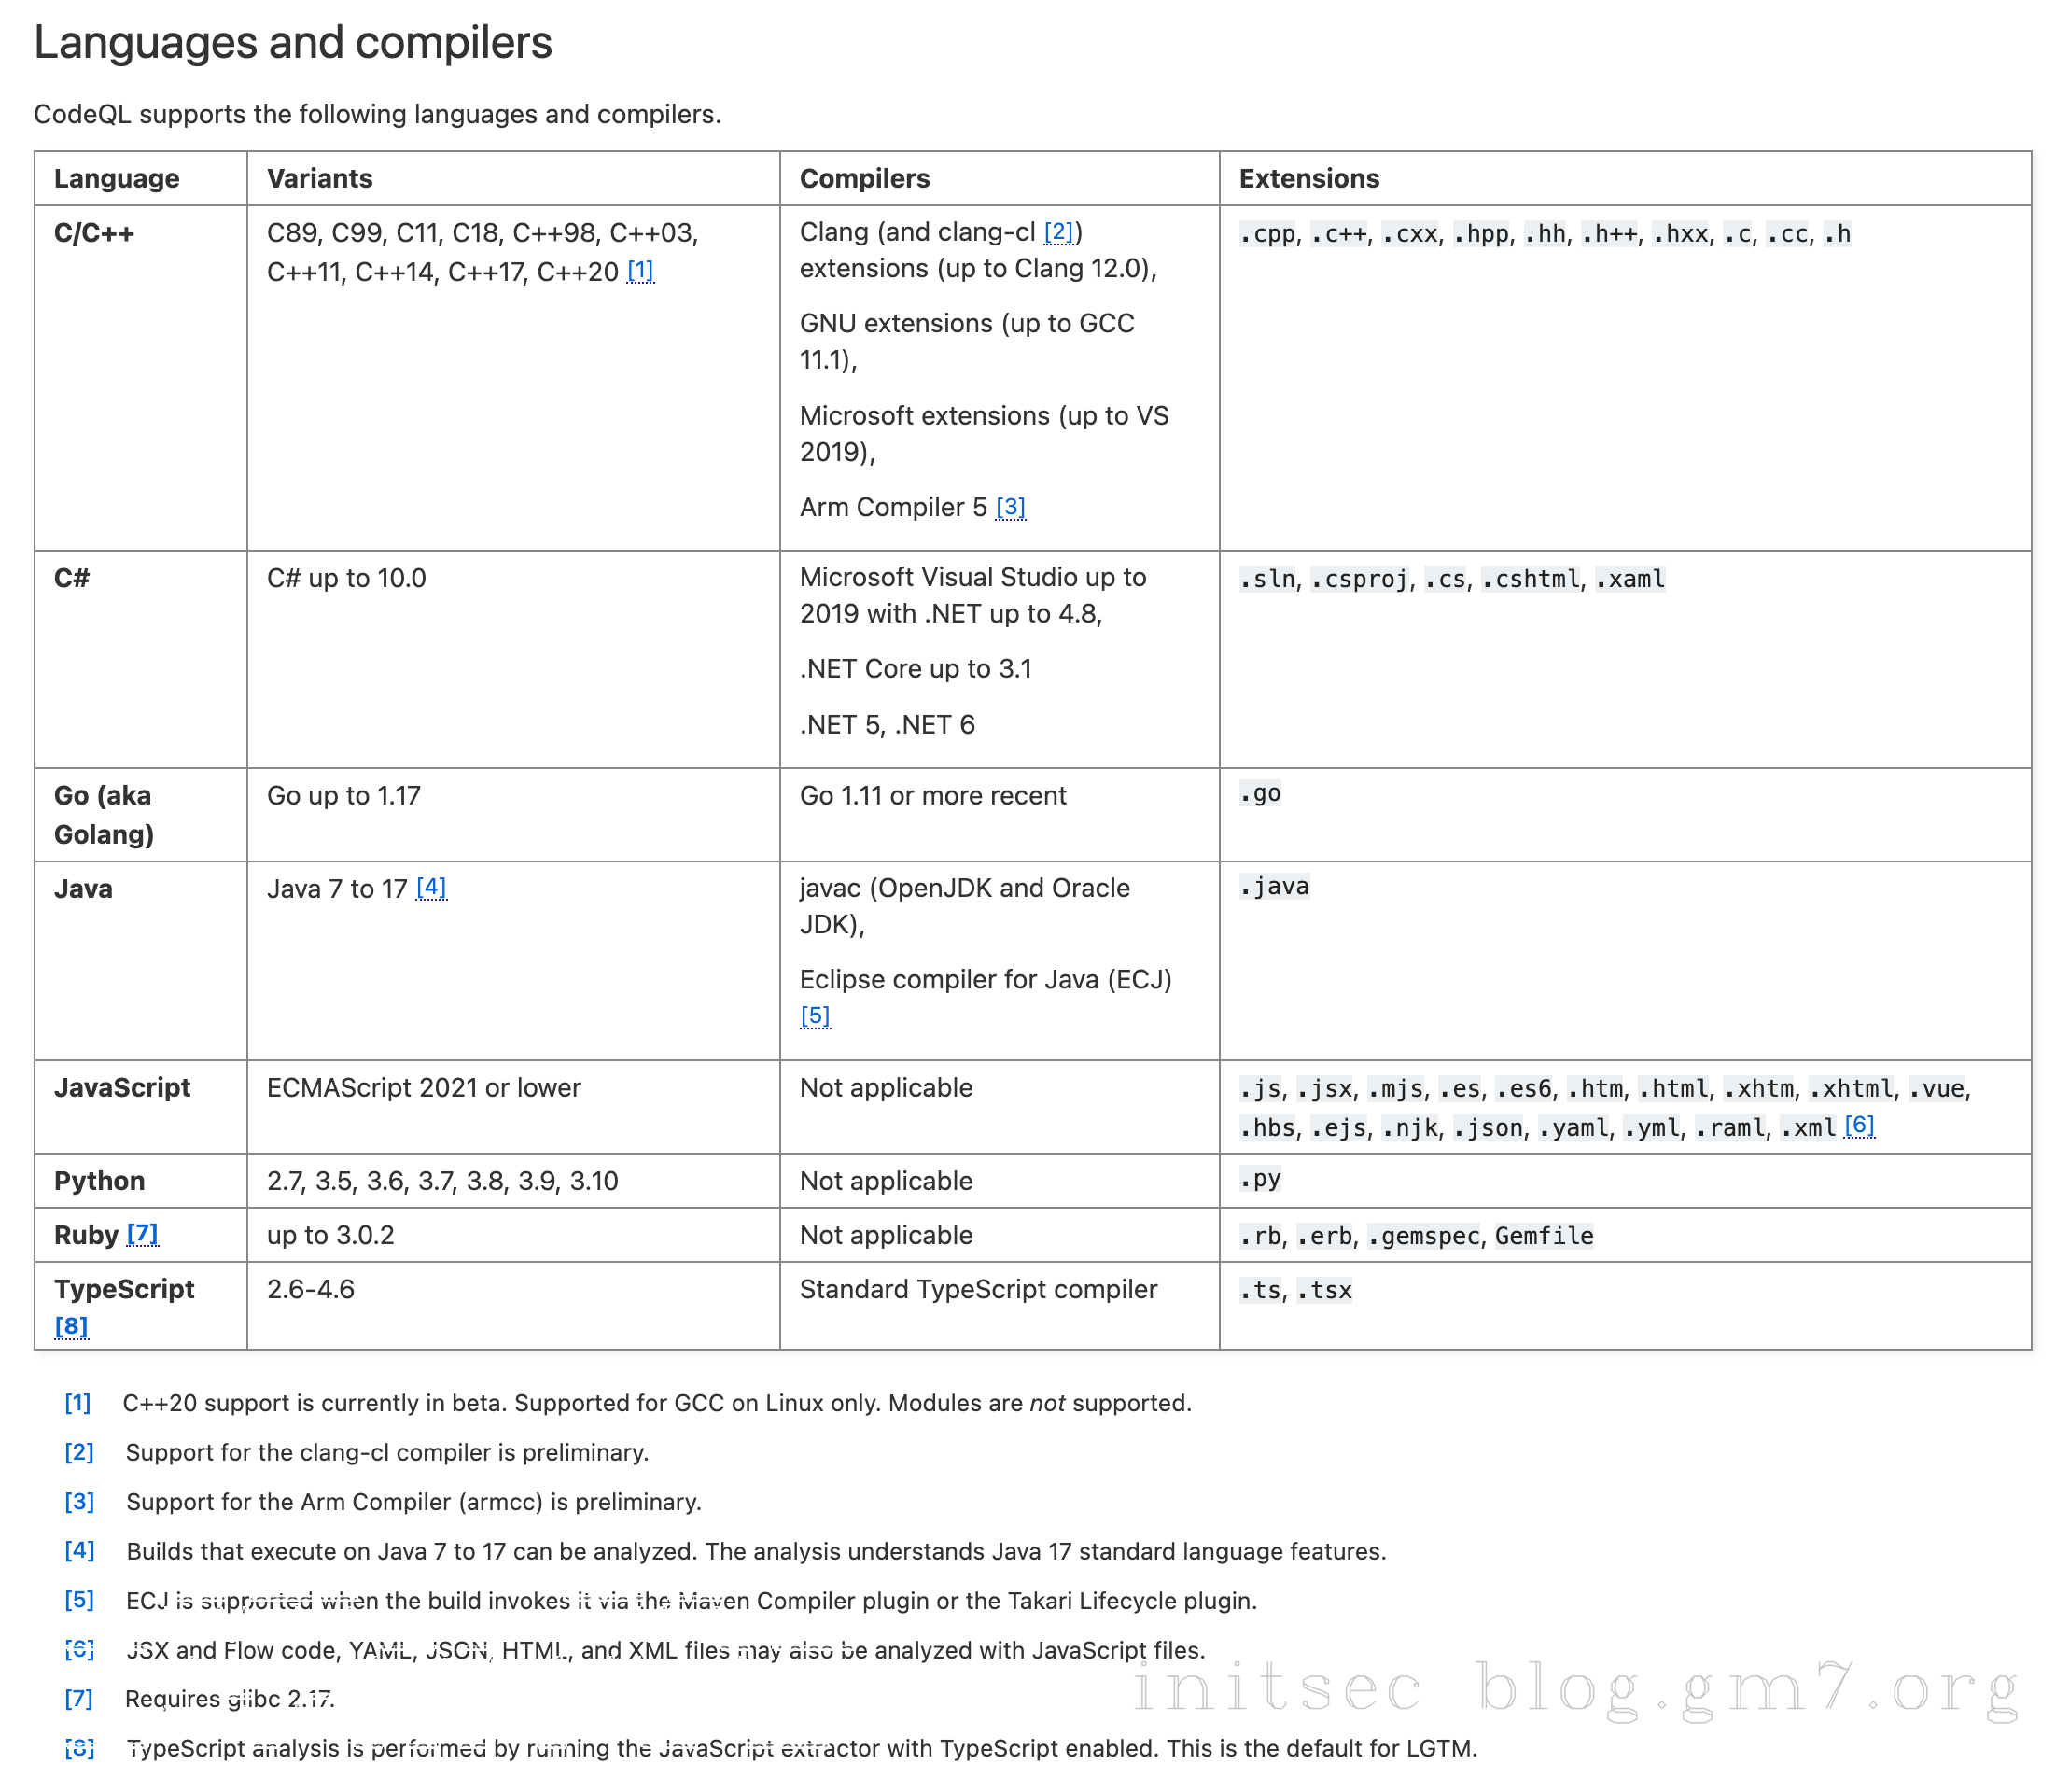This screenshot has height=1792, width=2070.
Task: Click the Python language cell
Action: [100, 1181]
